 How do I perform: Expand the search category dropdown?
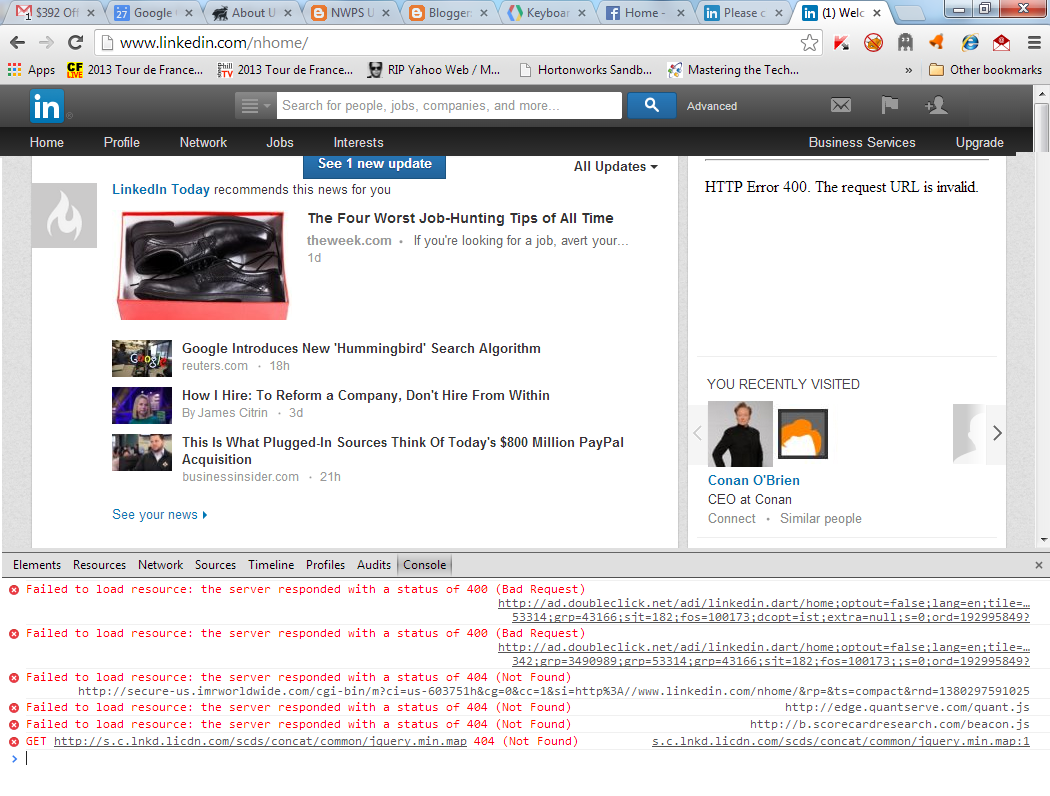pyautogui.click(x=255, y=106)
